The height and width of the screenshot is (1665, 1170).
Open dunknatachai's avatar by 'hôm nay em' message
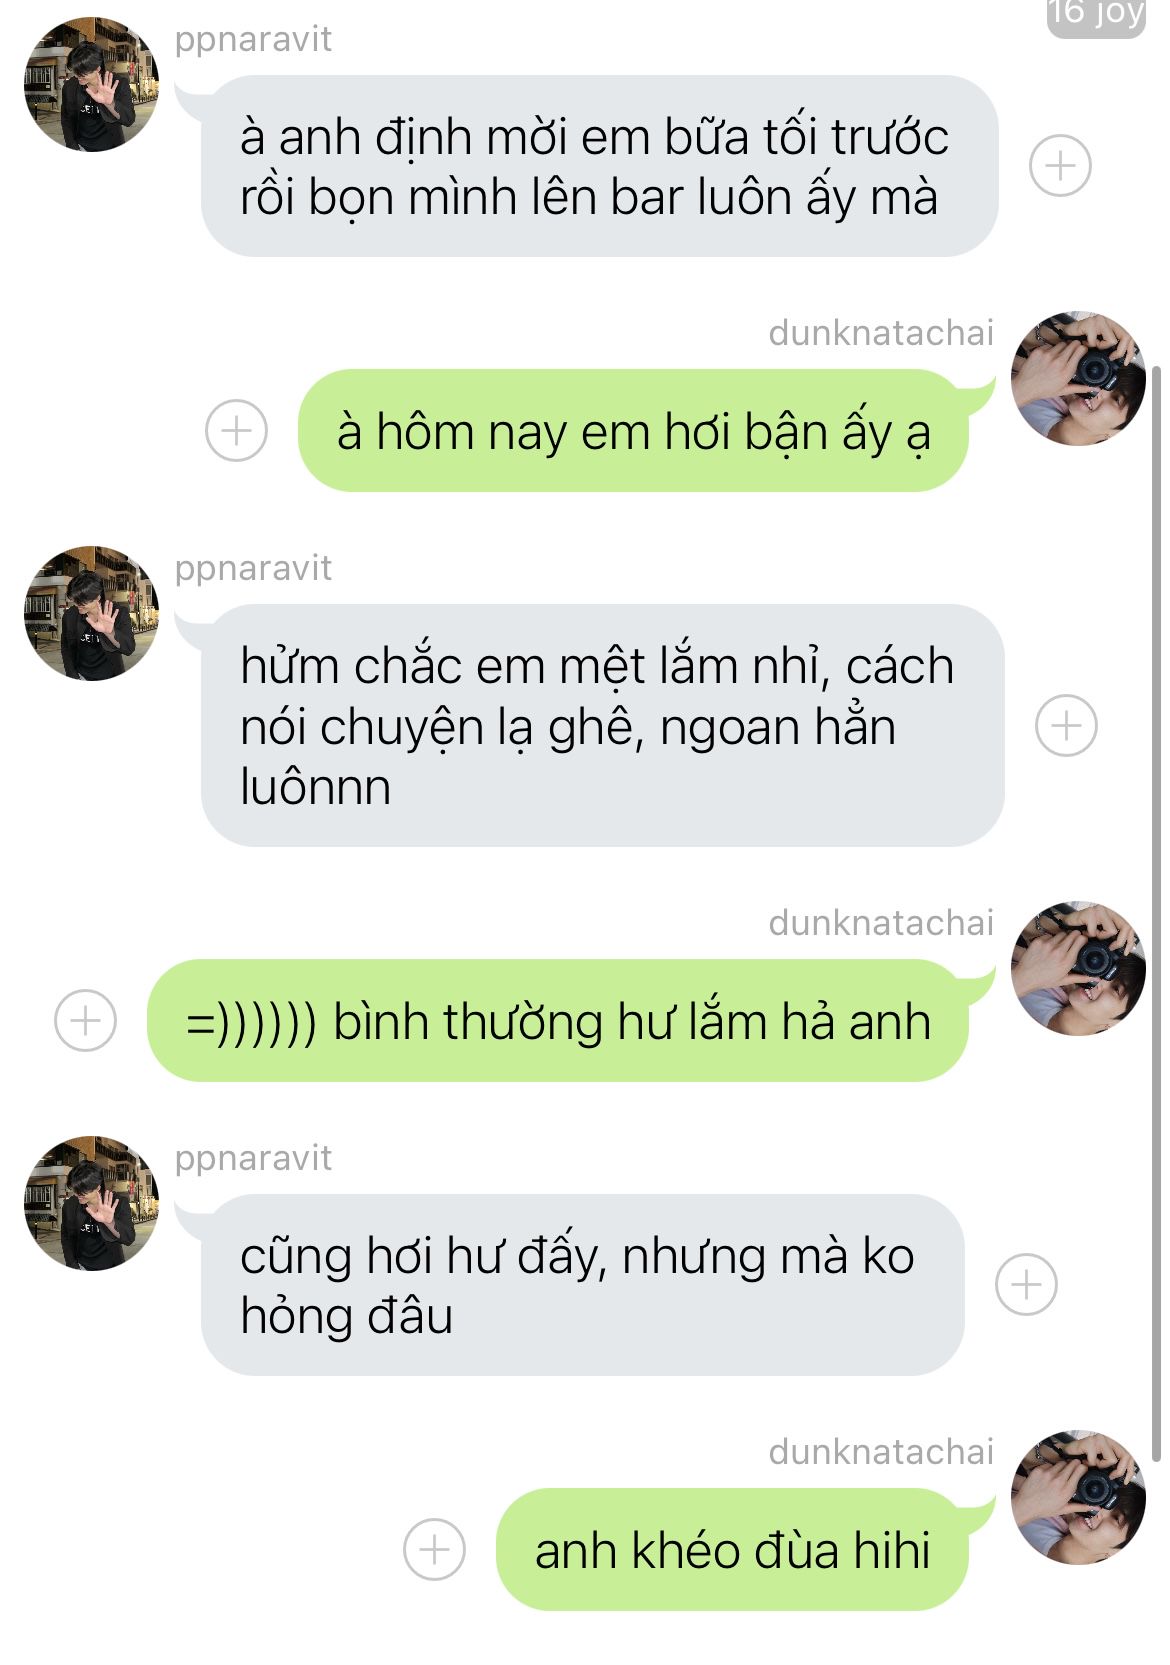click(x=1079, y=378)
